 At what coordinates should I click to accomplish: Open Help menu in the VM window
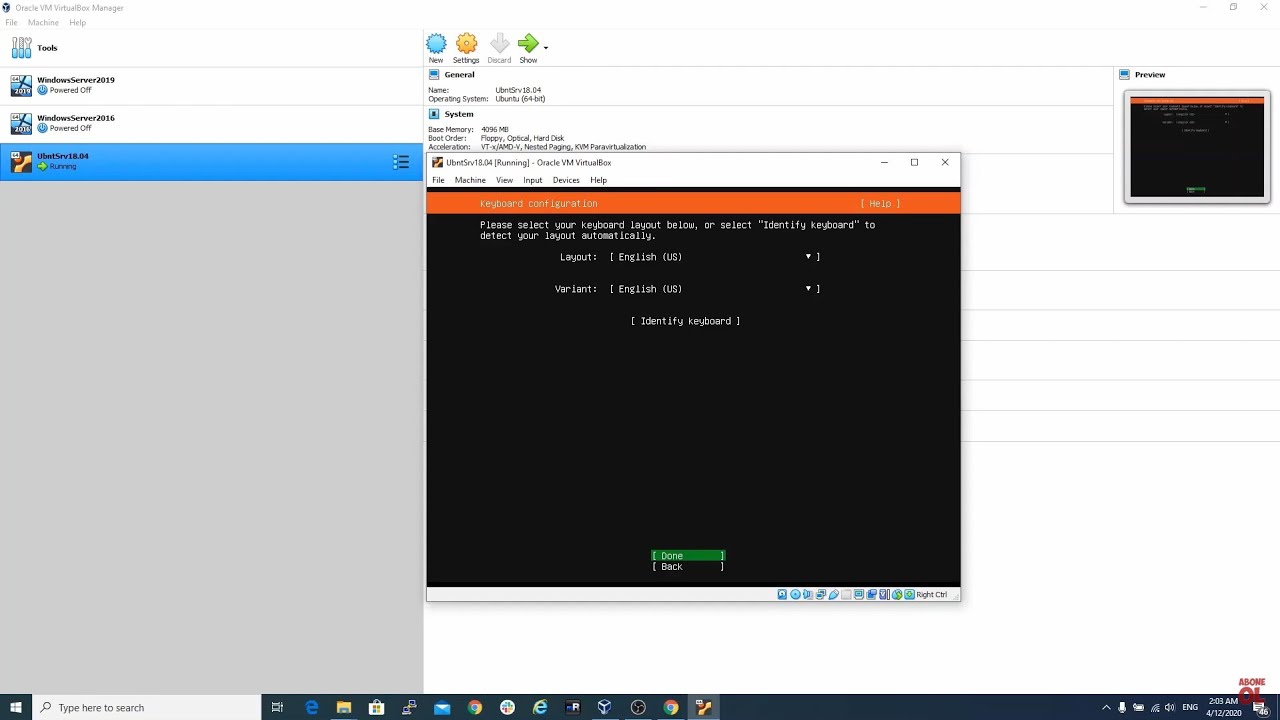[598, 180]
